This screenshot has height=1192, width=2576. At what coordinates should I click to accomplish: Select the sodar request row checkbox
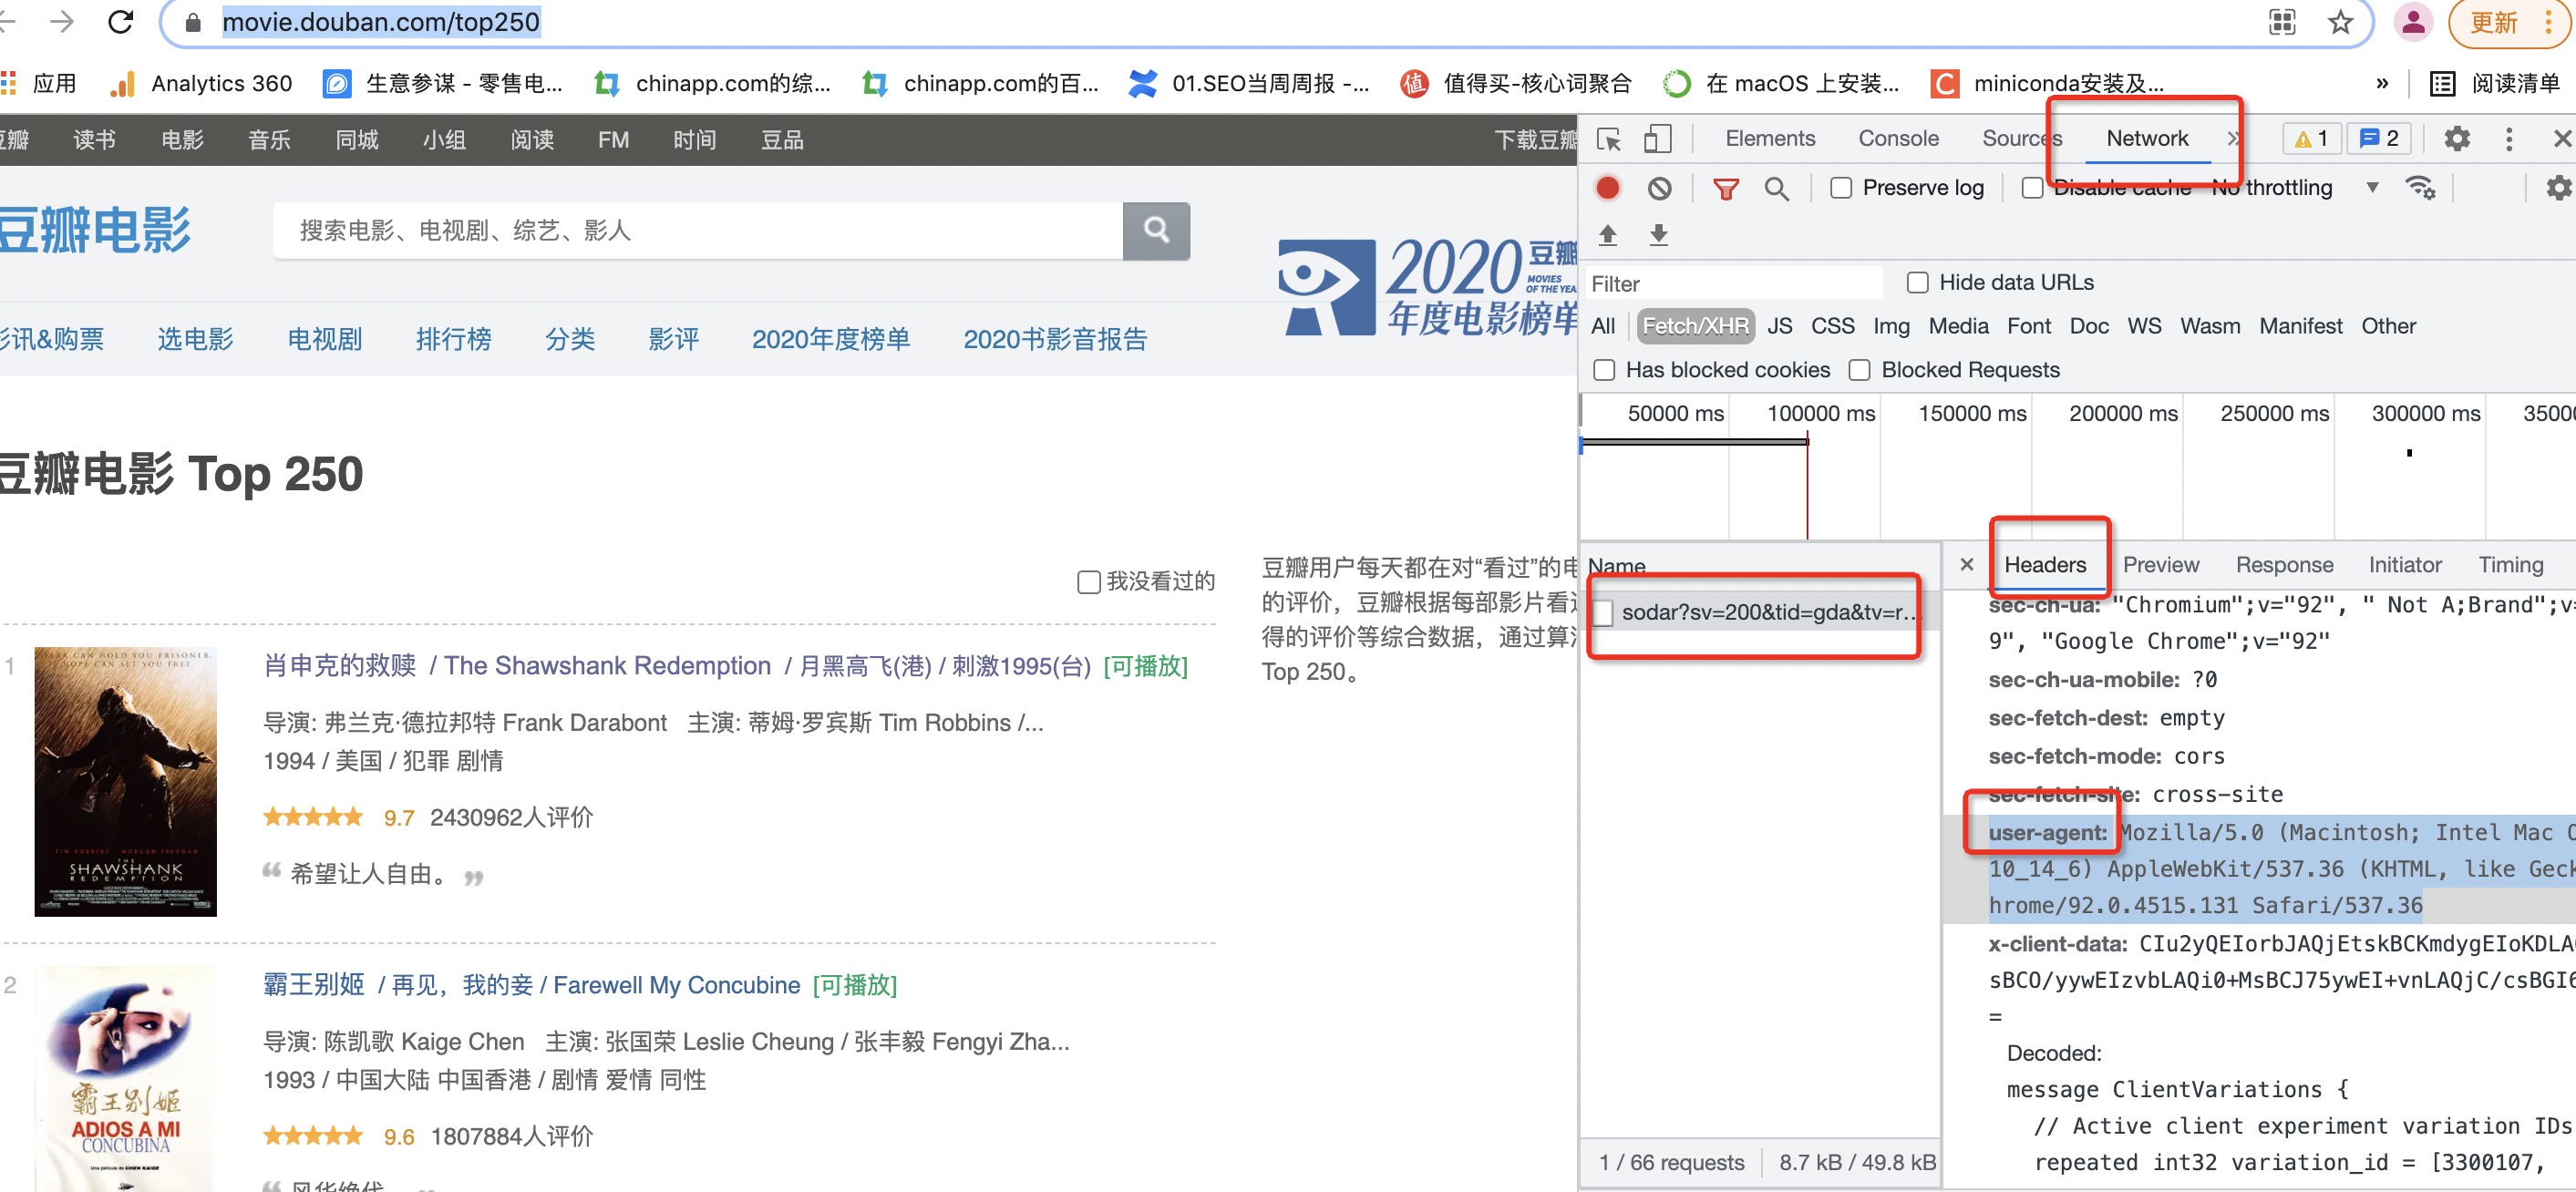click(x=1603, y=612)
